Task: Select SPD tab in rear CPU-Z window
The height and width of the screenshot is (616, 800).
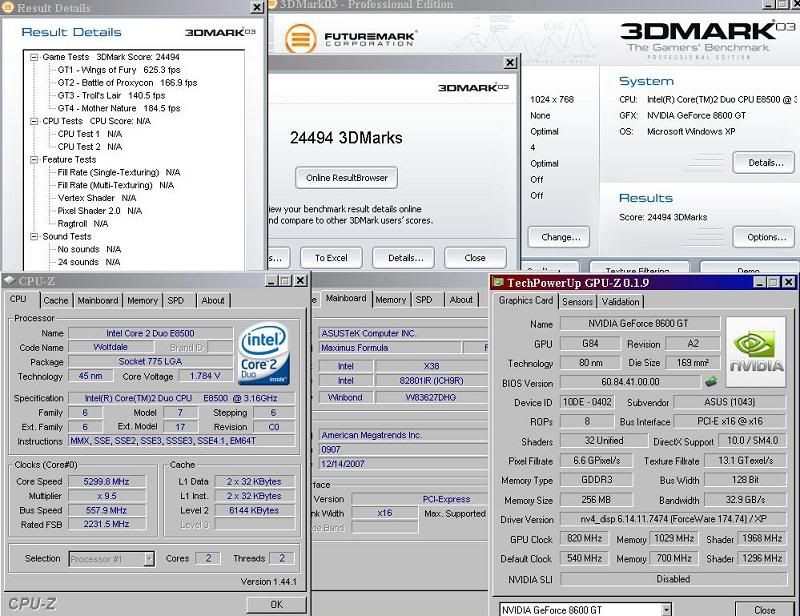Action: coord(424,300)
